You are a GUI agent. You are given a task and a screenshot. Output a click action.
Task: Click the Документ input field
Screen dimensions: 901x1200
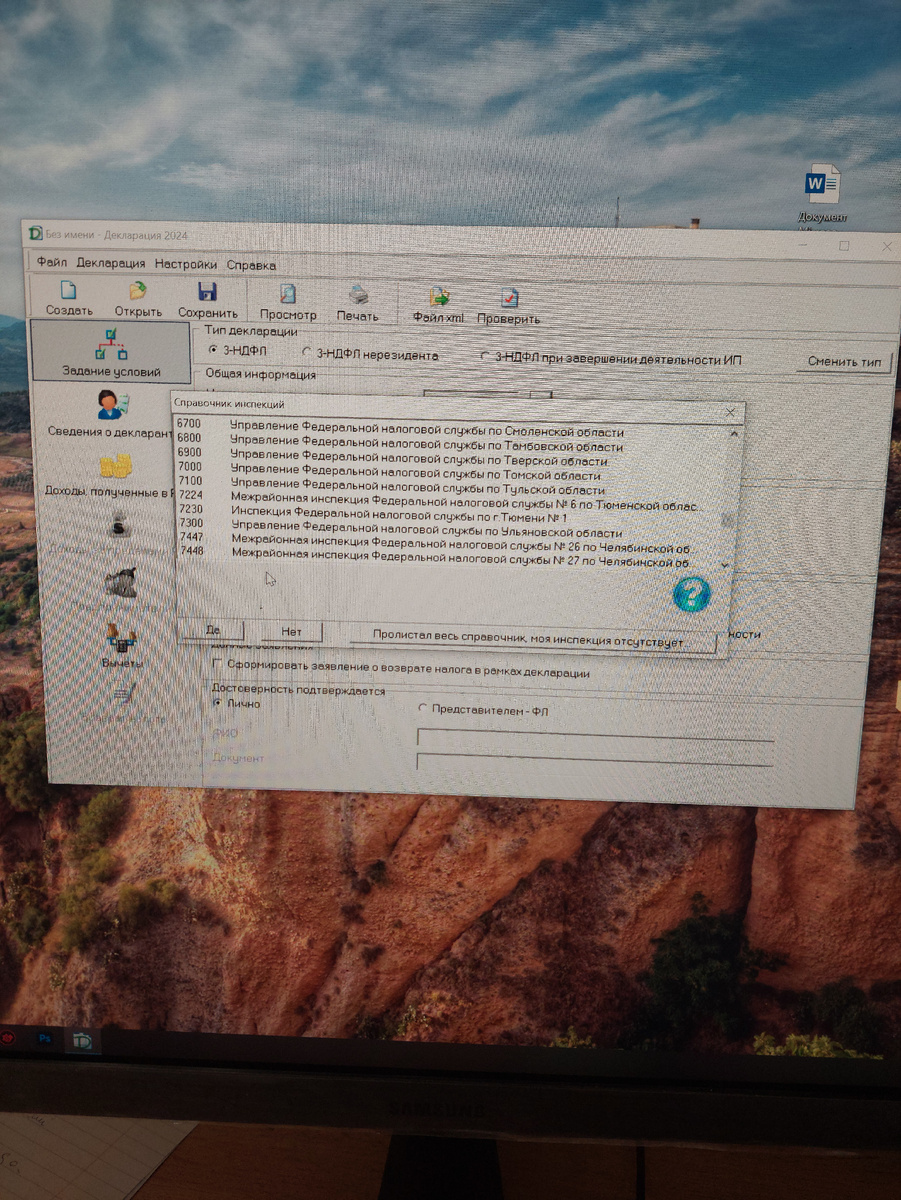[x=595, y=762]
